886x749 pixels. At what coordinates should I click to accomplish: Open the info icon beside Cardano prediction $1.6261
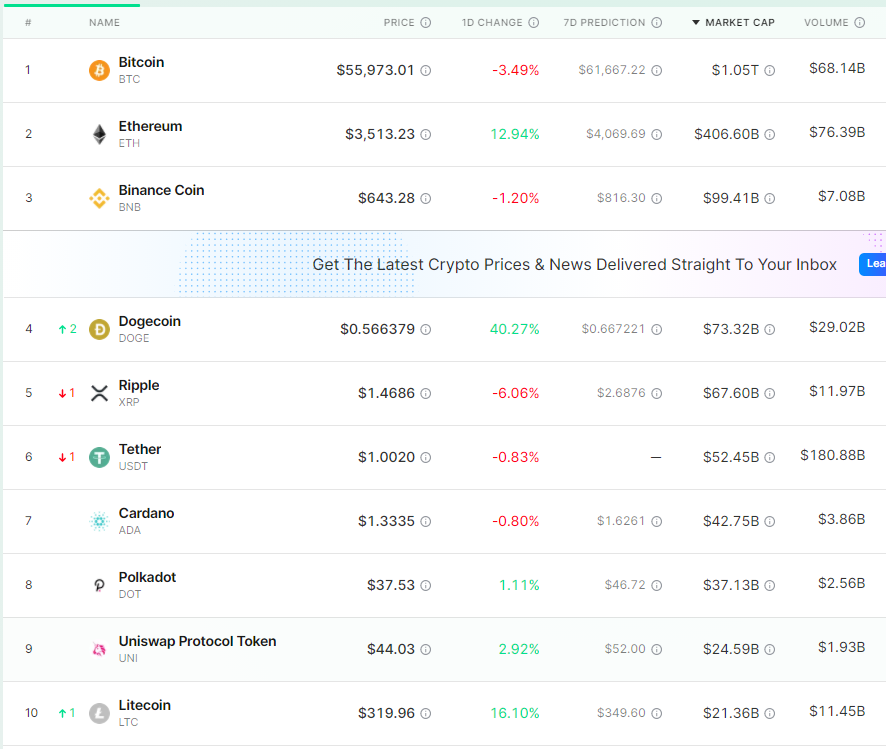click(657, 521)
